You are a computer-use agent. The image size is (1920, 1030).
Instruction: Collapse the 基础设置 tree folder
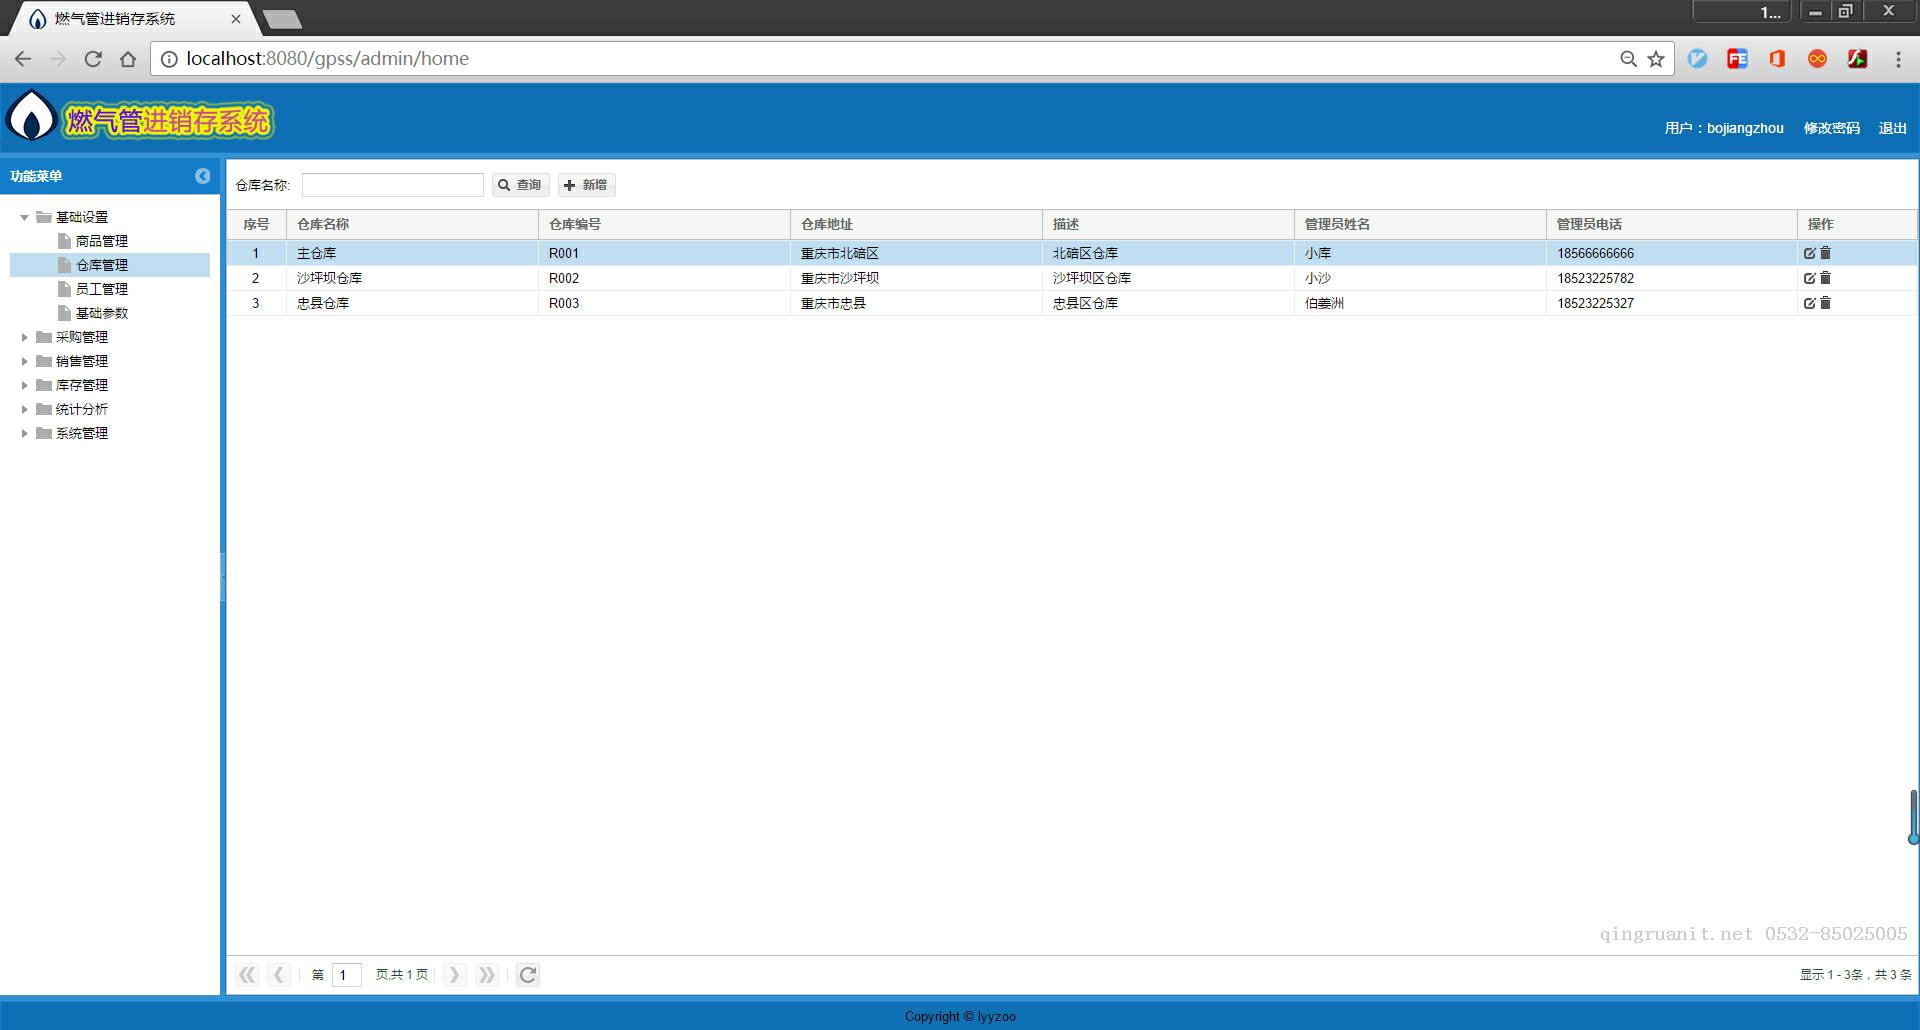[x=25, y=217]
